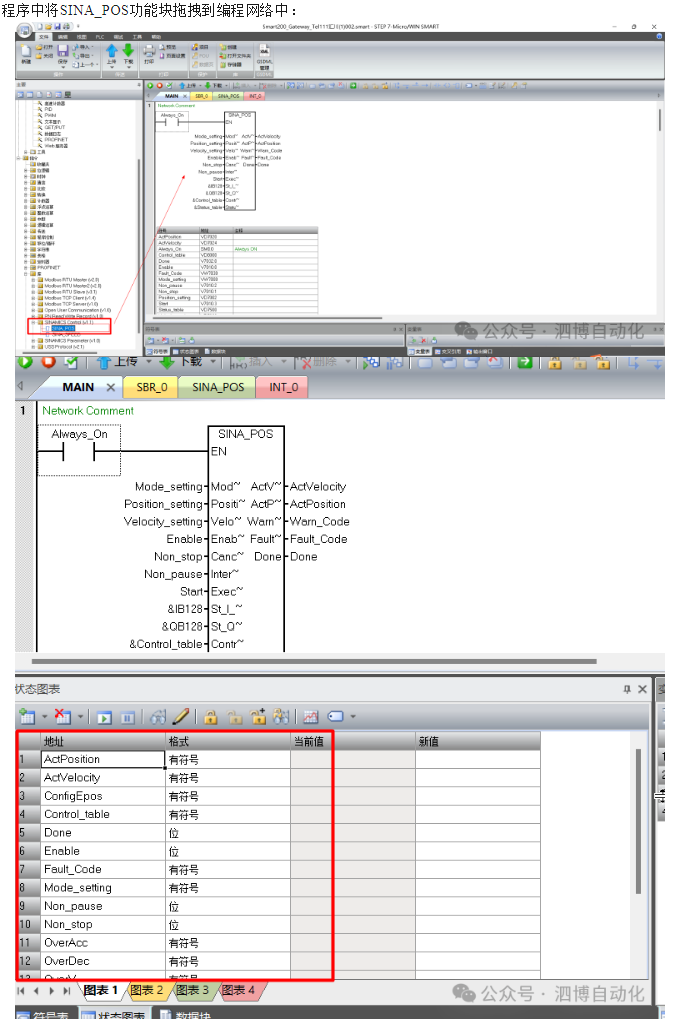Expand Modbus RTU Master (v2.0) library node
Image resolution: width=675 pixels, height=1032 pixels.
point(34,282)
